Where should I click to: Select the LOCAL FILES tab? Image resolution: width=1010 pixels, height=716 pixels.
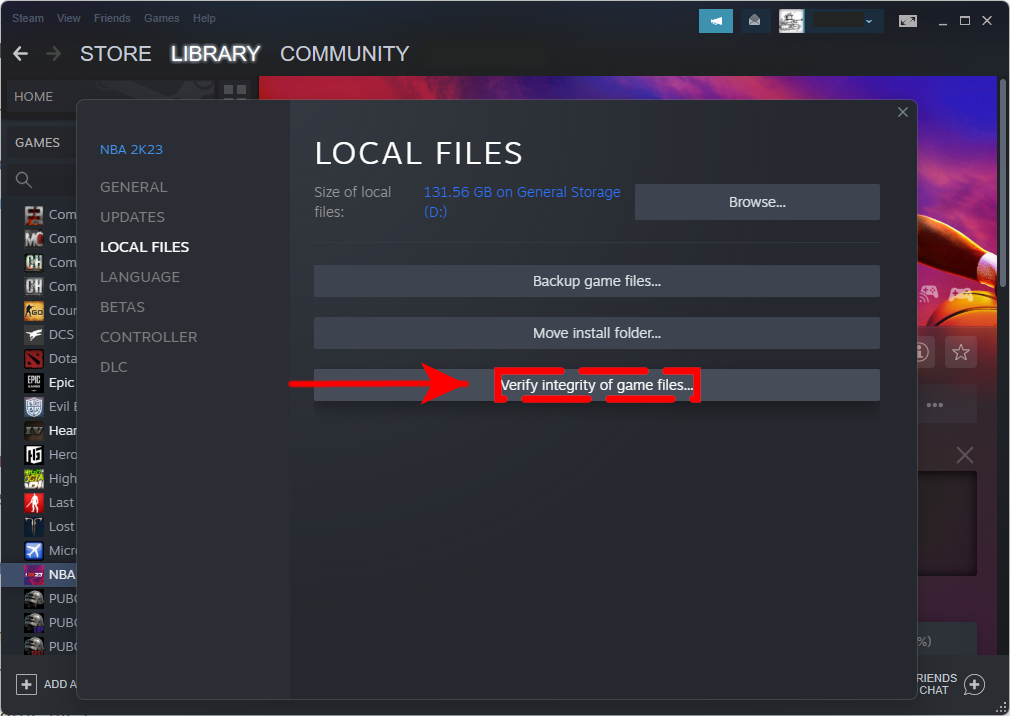[144, 247]
